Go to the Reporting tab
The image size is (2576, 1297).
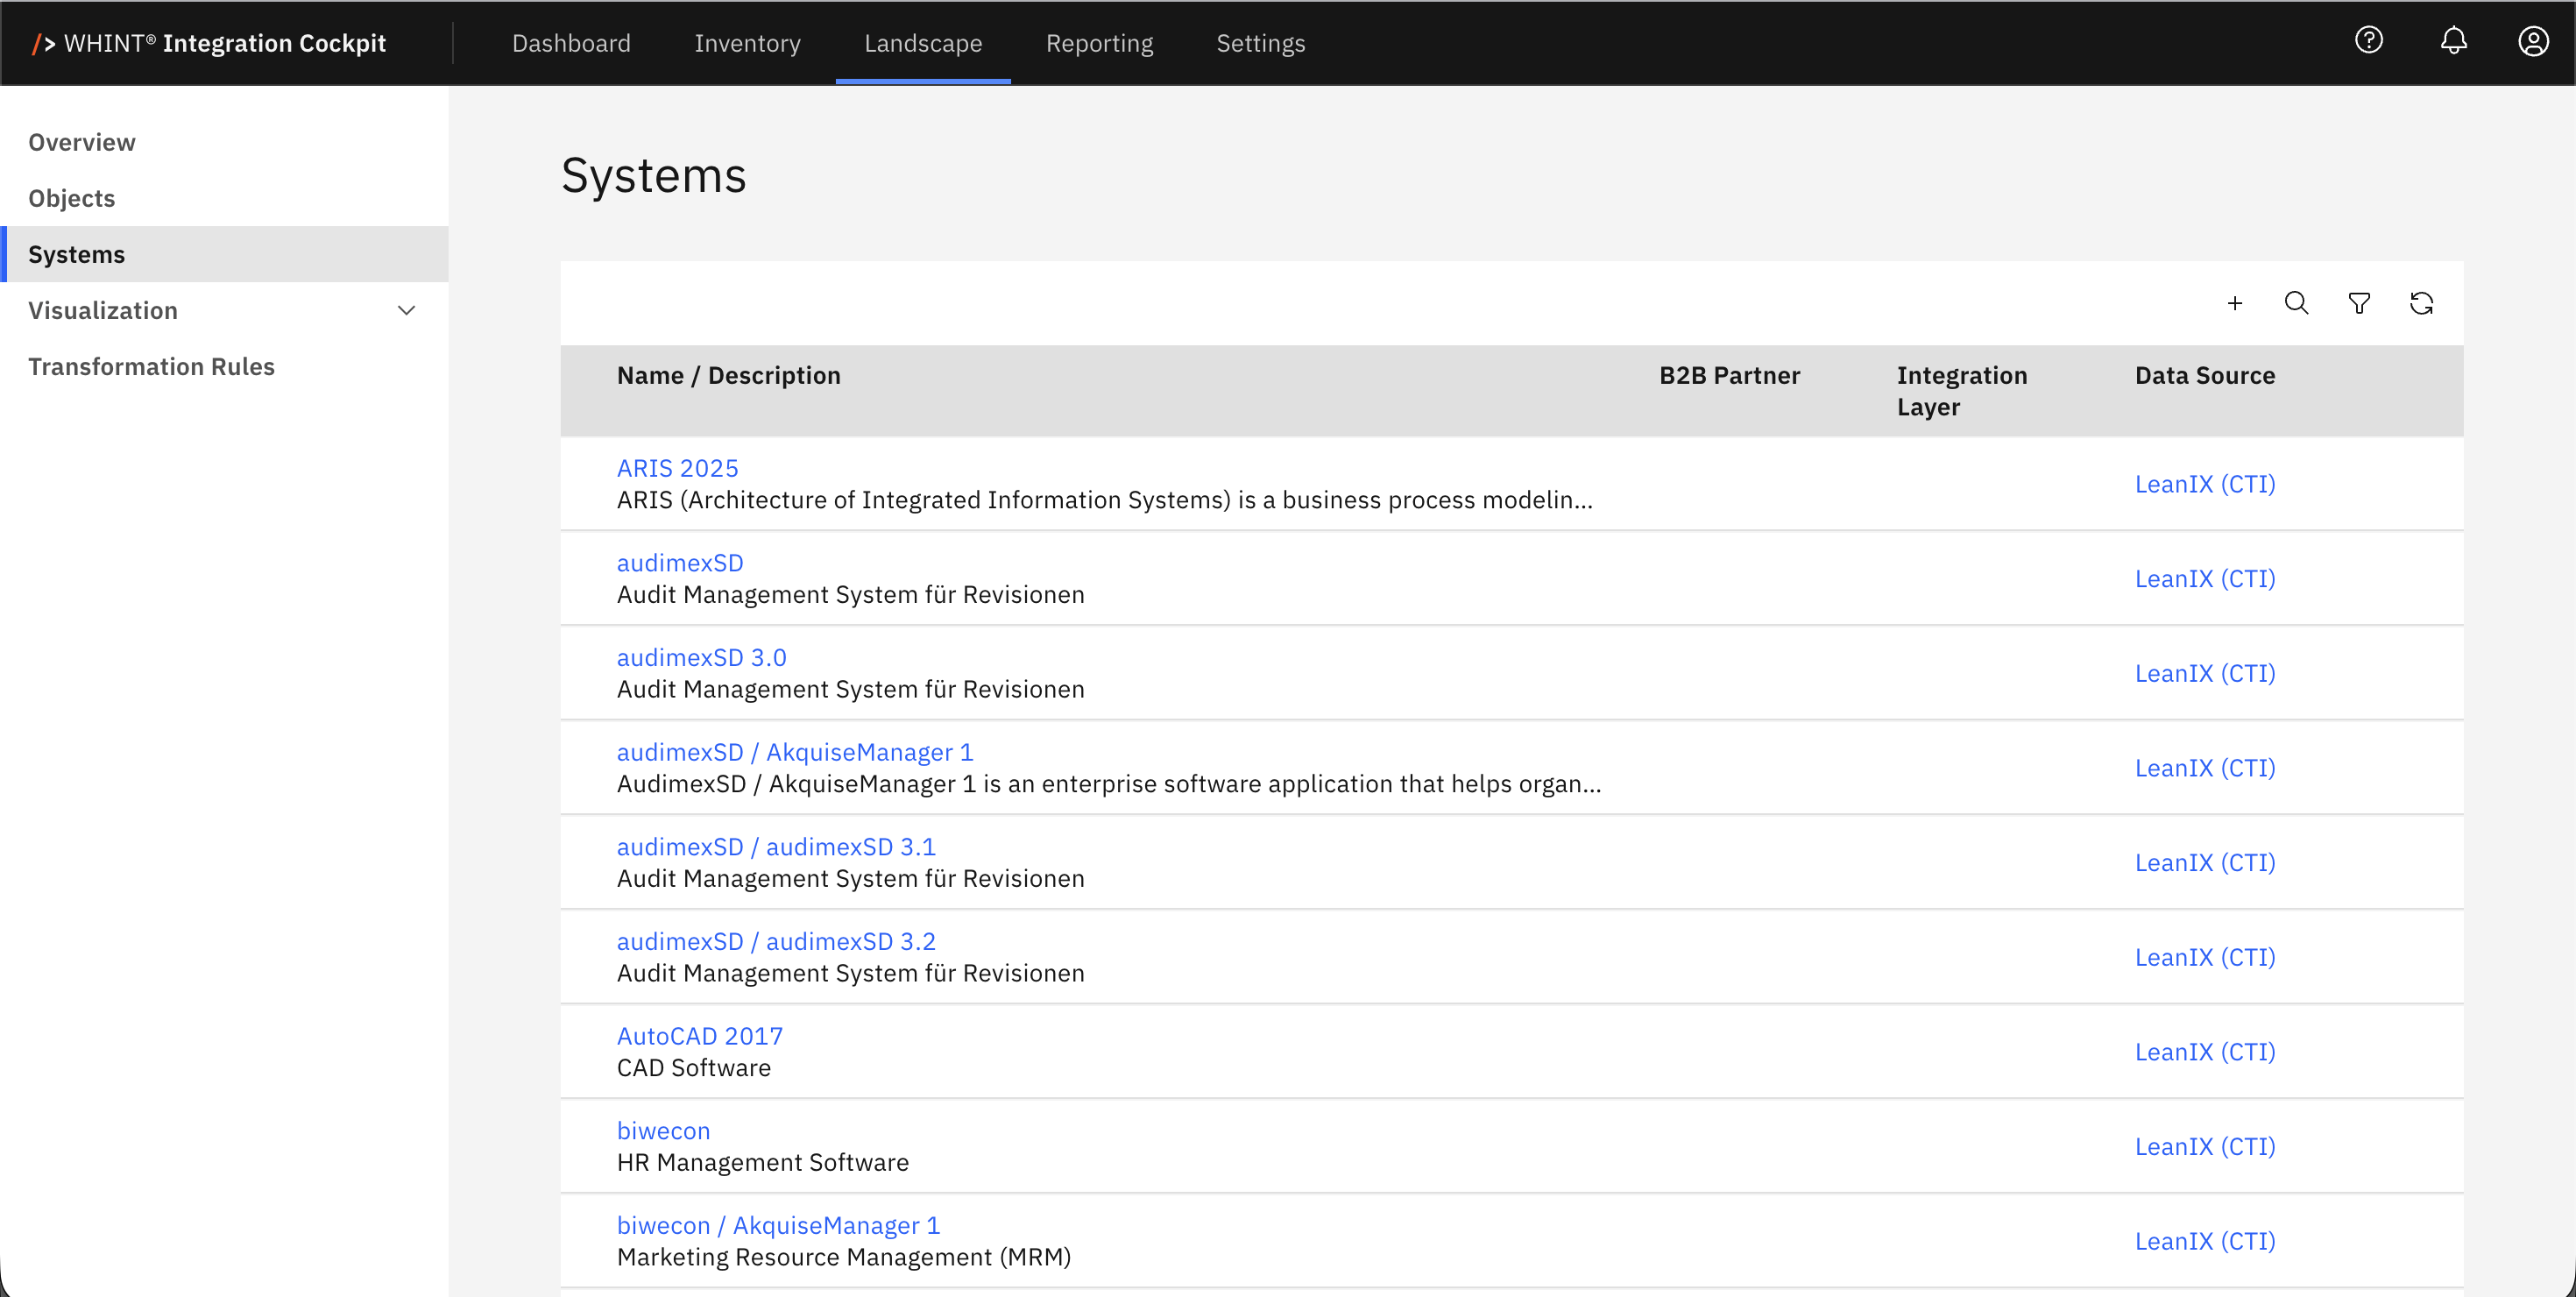[1099, 43]
